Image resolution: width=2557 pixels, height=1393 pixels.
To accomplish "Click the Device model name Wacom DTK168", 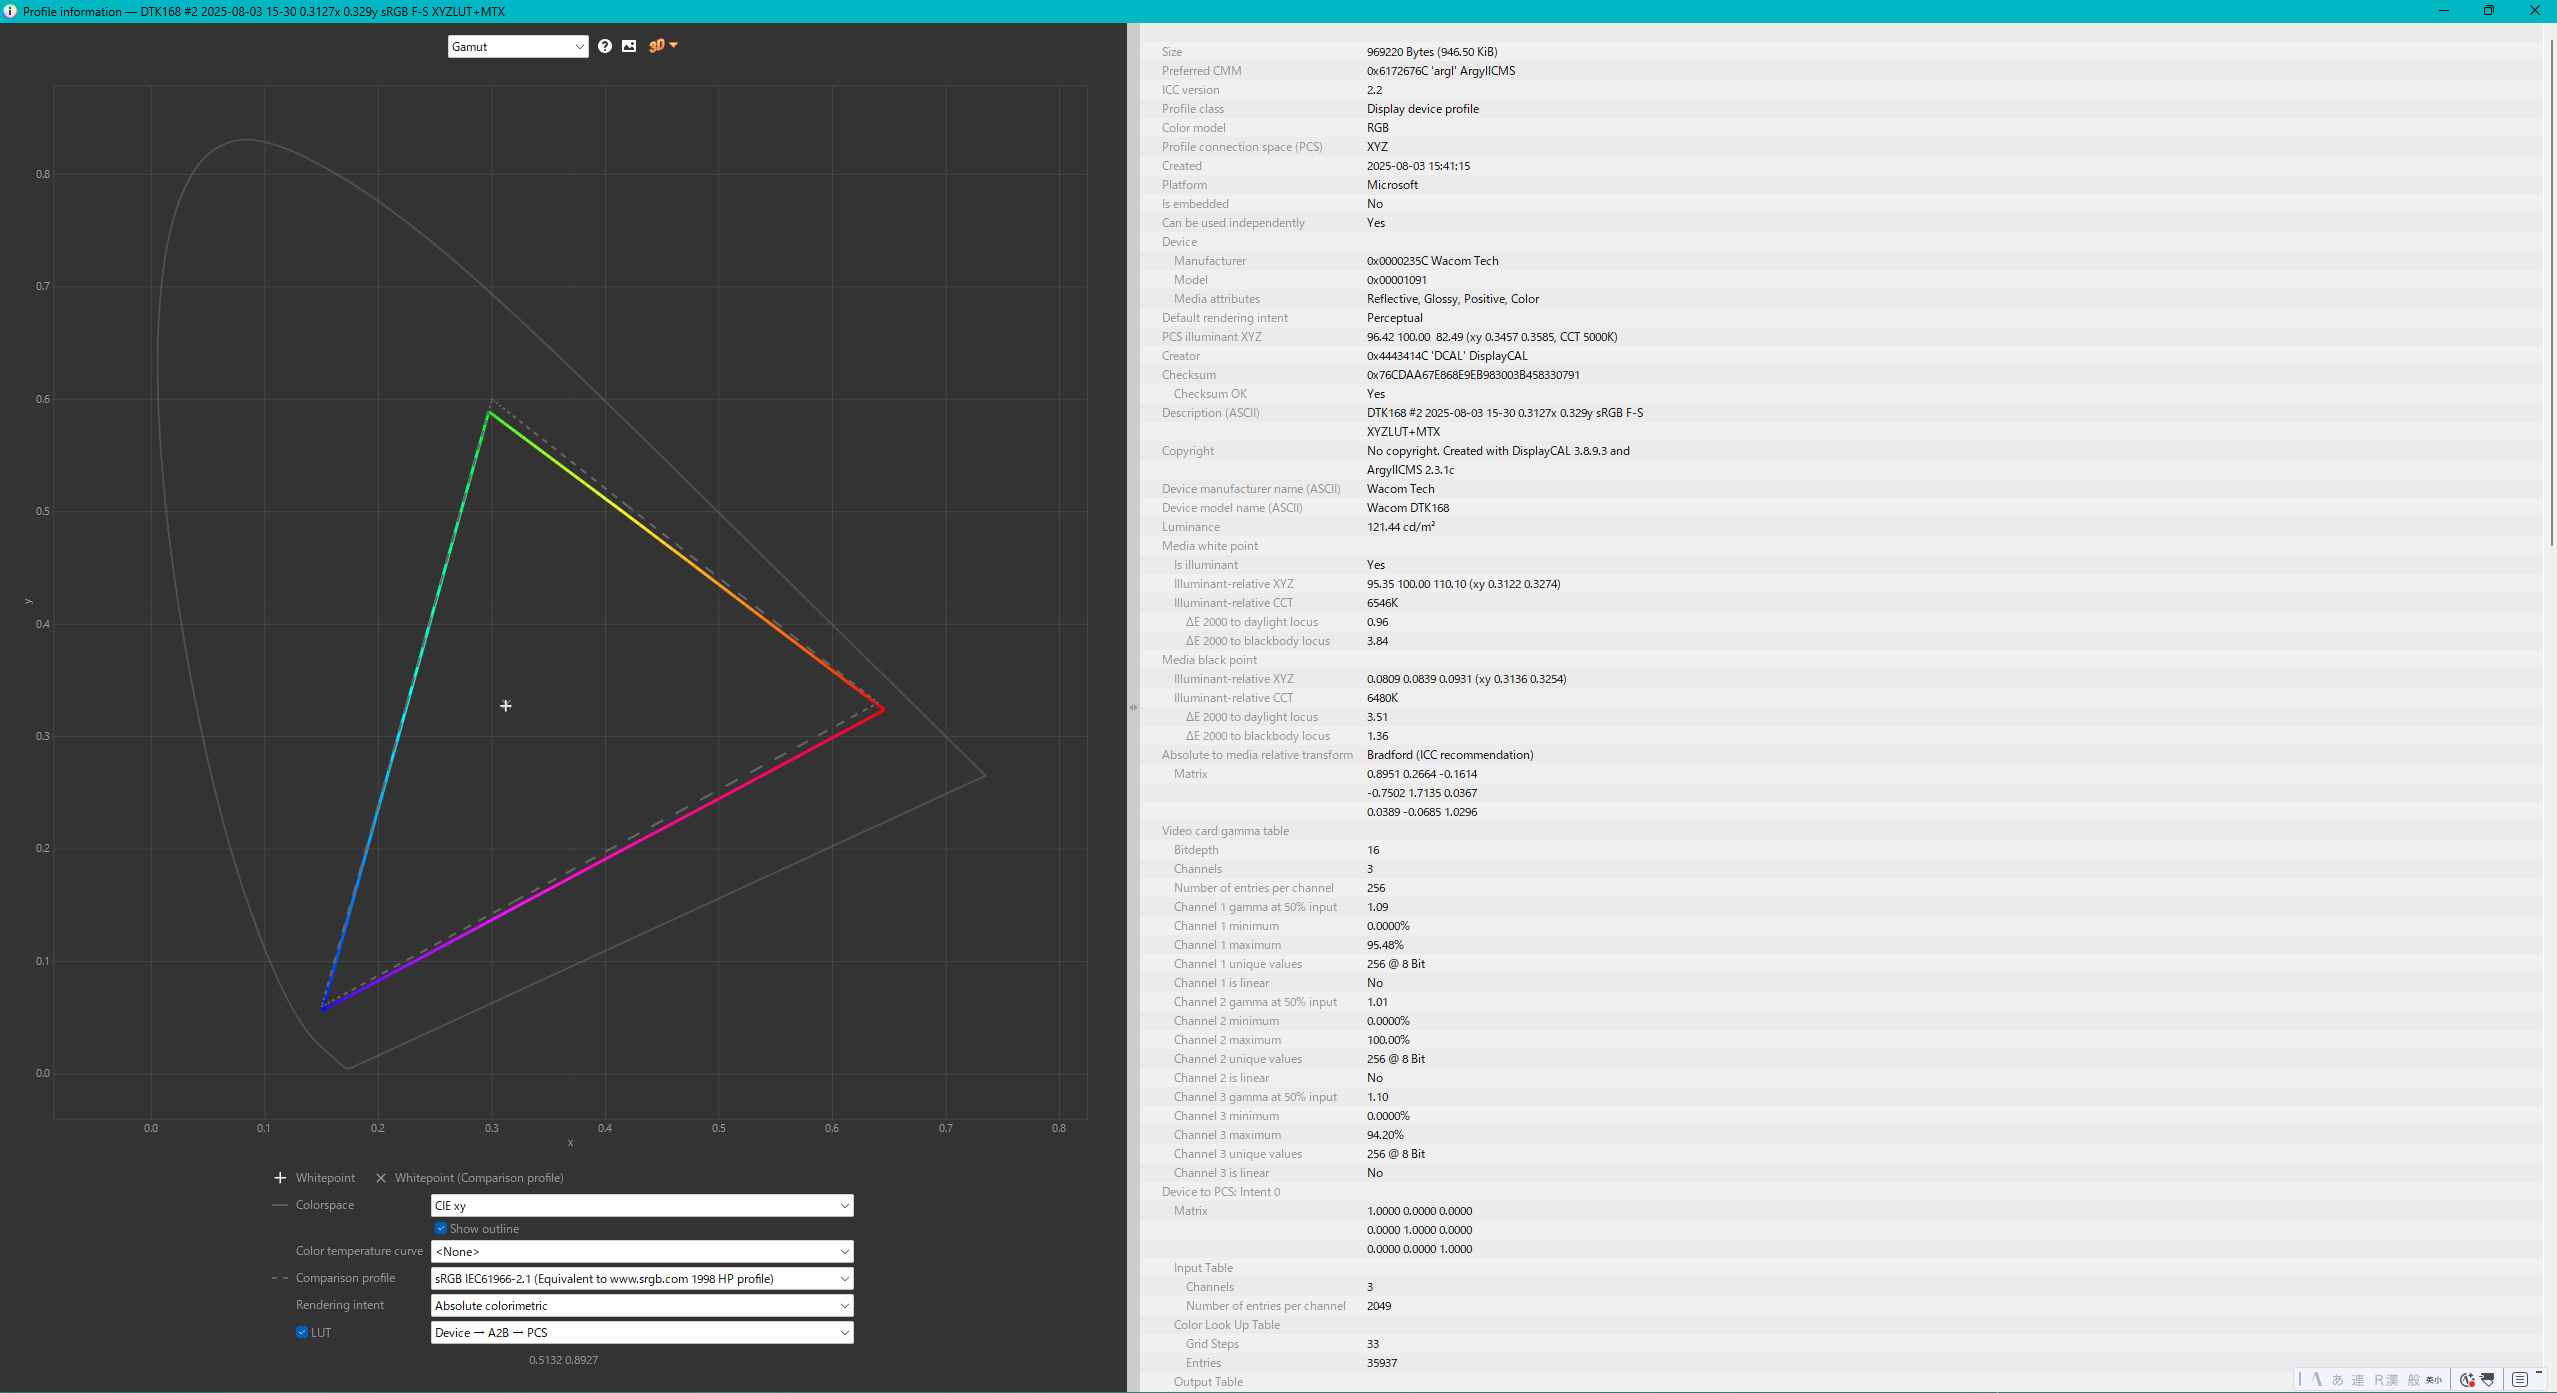I will [x=1408, y=508].
